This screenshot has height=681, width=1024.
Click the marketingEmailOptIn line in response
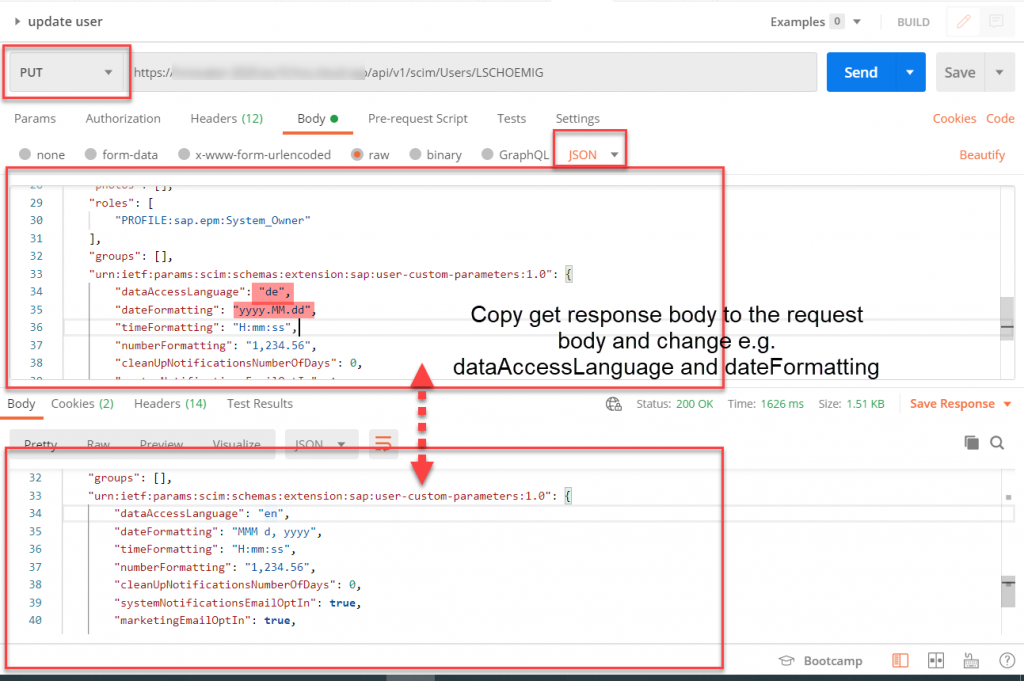[x=205, y=620]
